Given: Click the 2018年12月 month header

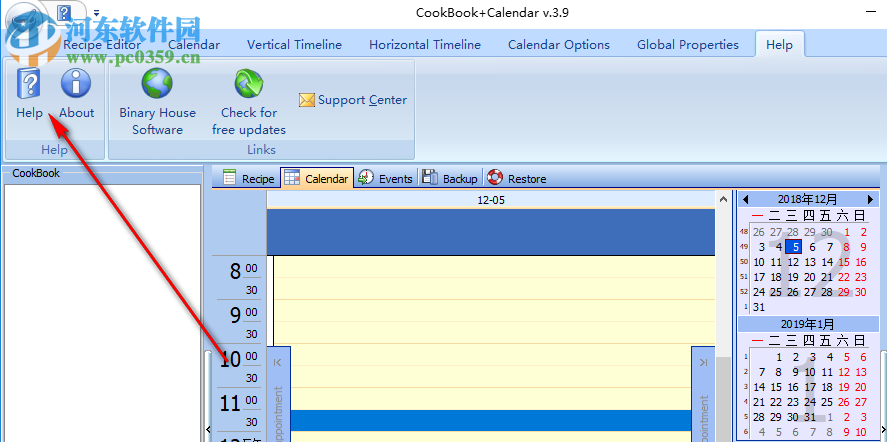Looking at the screenshot, I should coord(807,199).
